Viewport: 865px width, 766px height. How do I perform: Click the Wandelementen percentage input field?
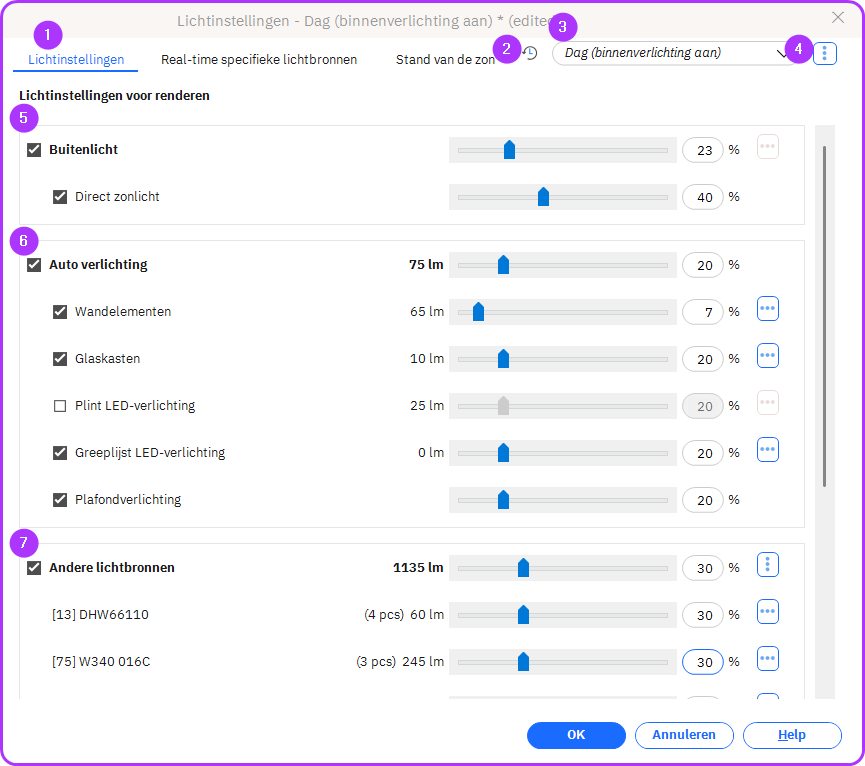(703, 312)
